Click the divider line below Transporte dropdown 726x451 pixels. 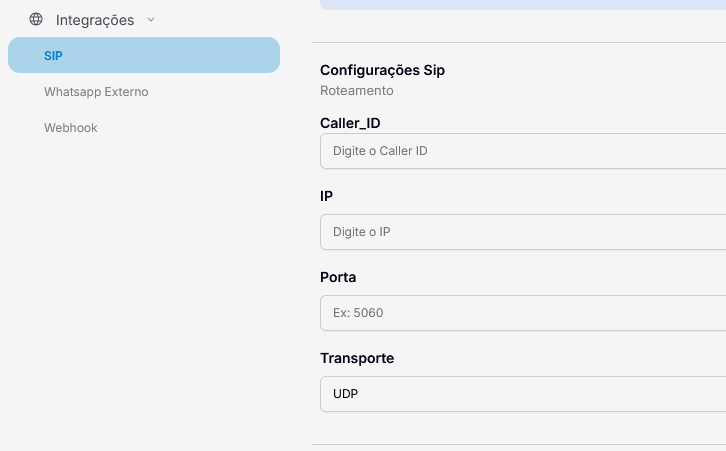point(519,444)
